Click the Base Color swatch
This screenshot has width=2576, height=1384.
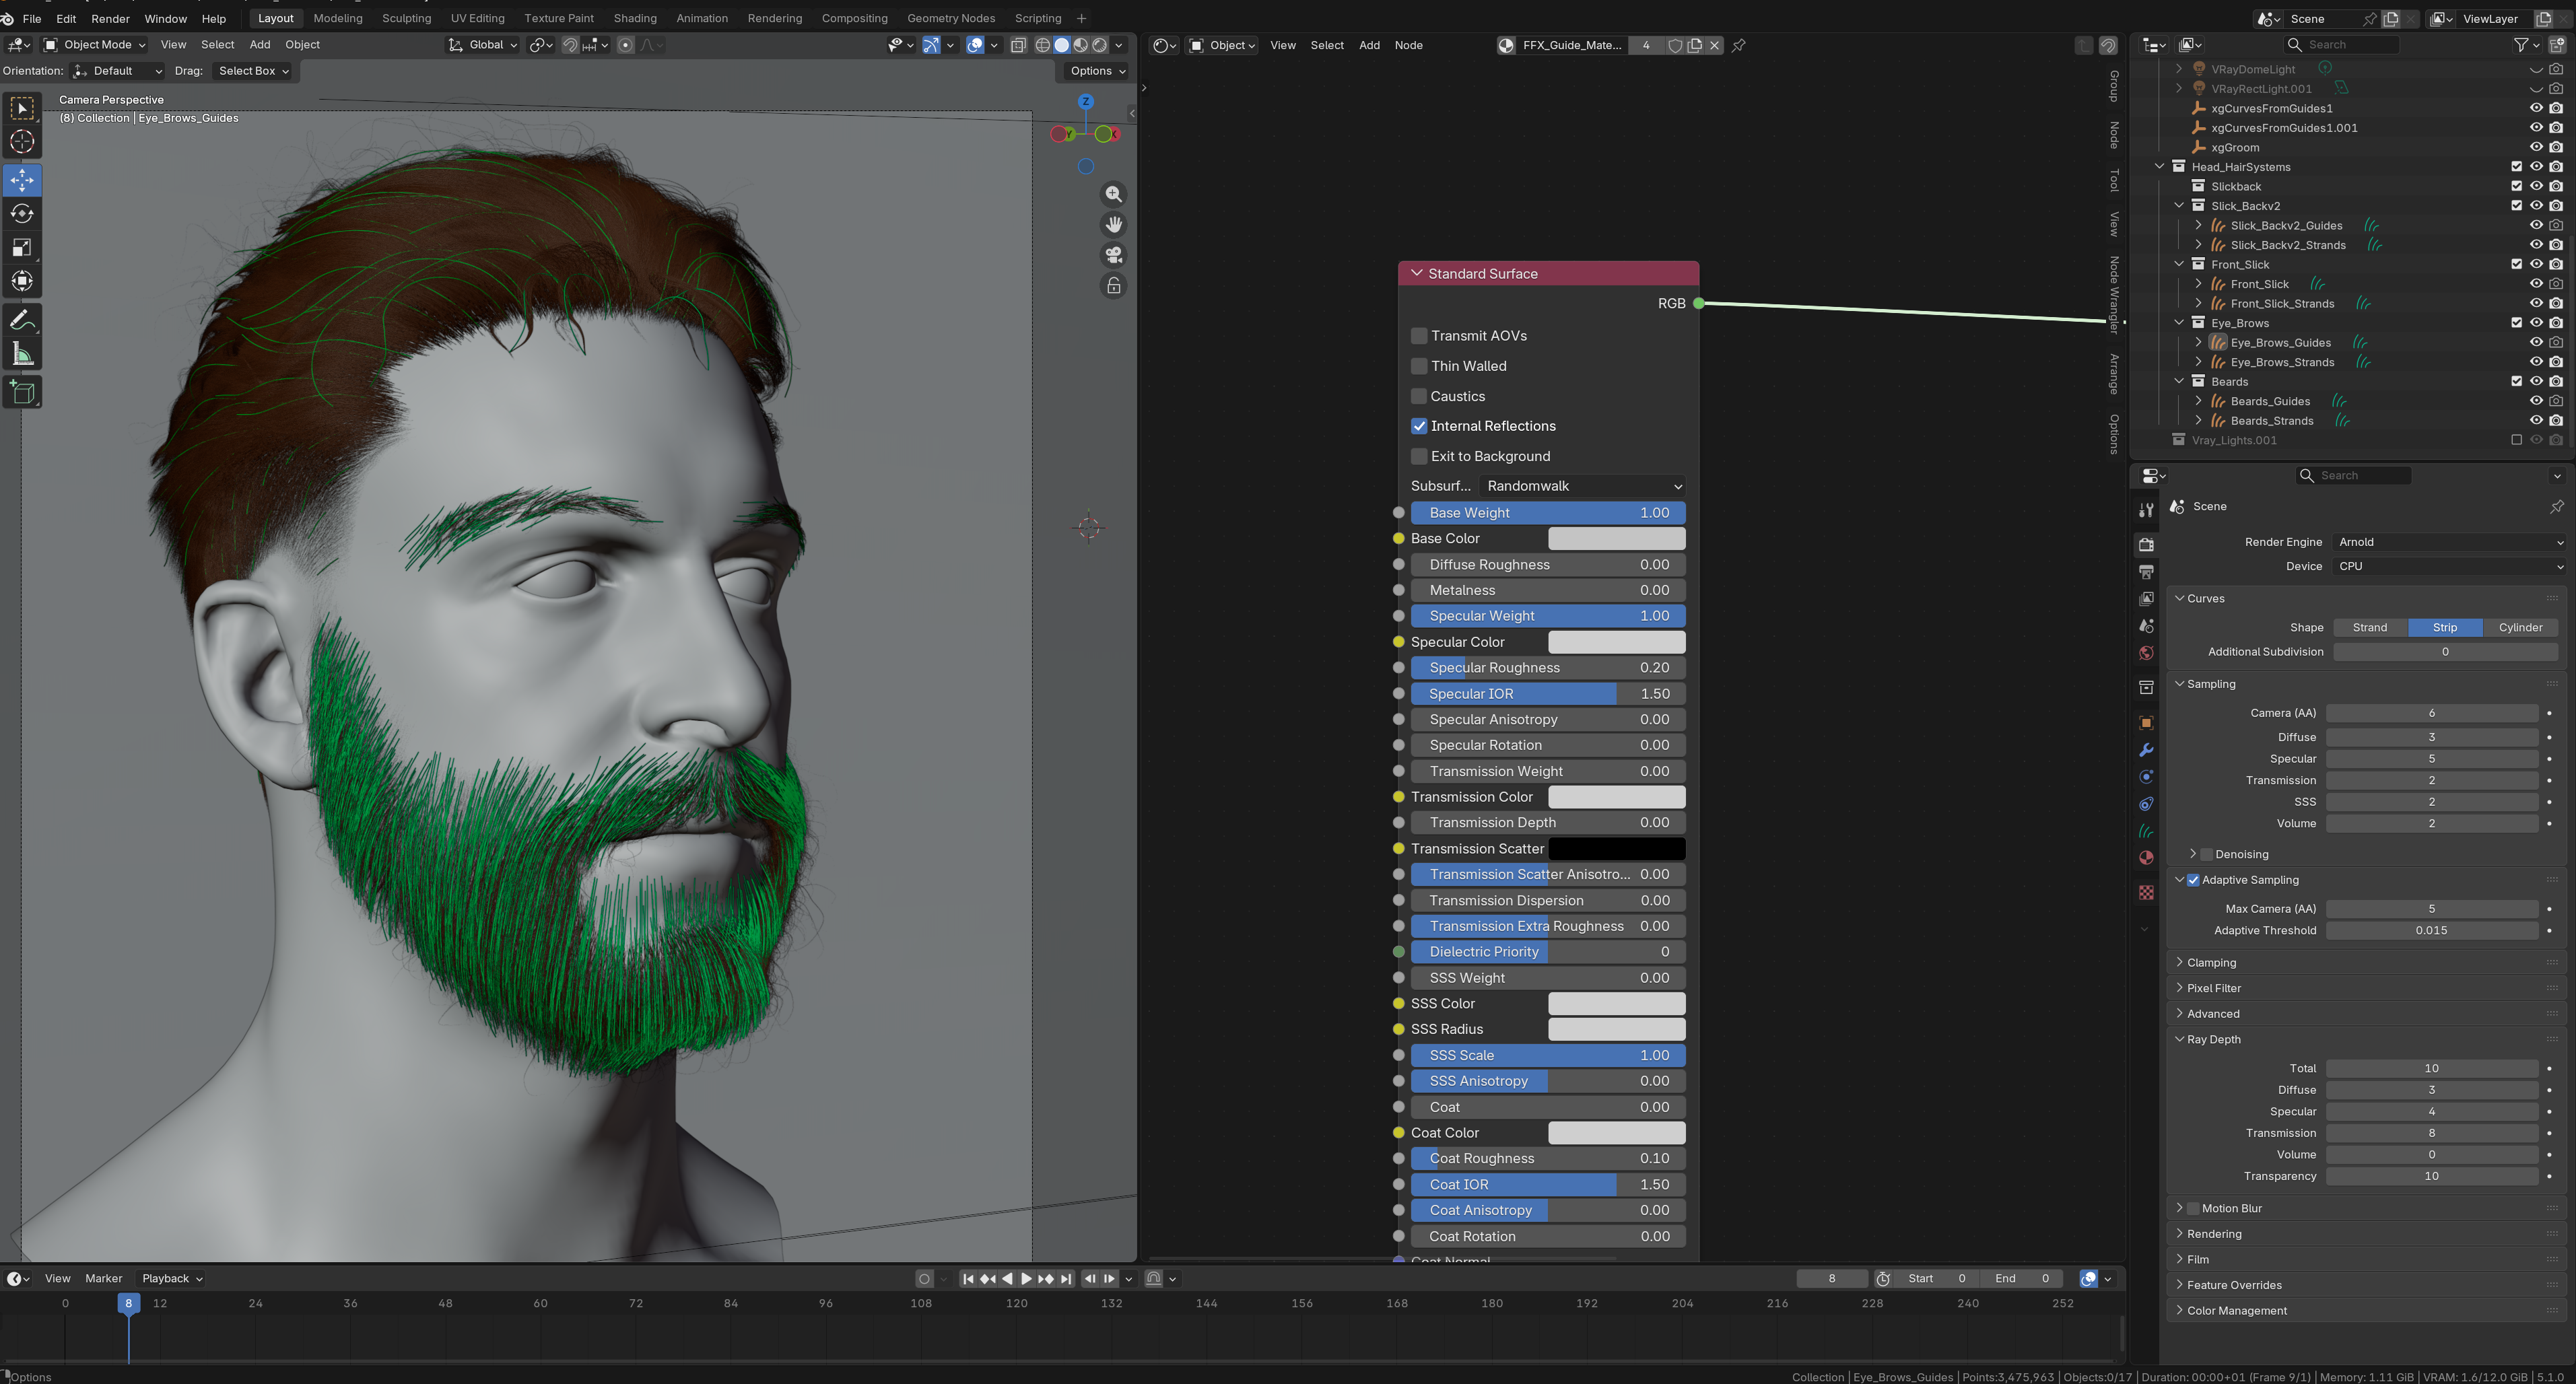tap(1617, 539)
